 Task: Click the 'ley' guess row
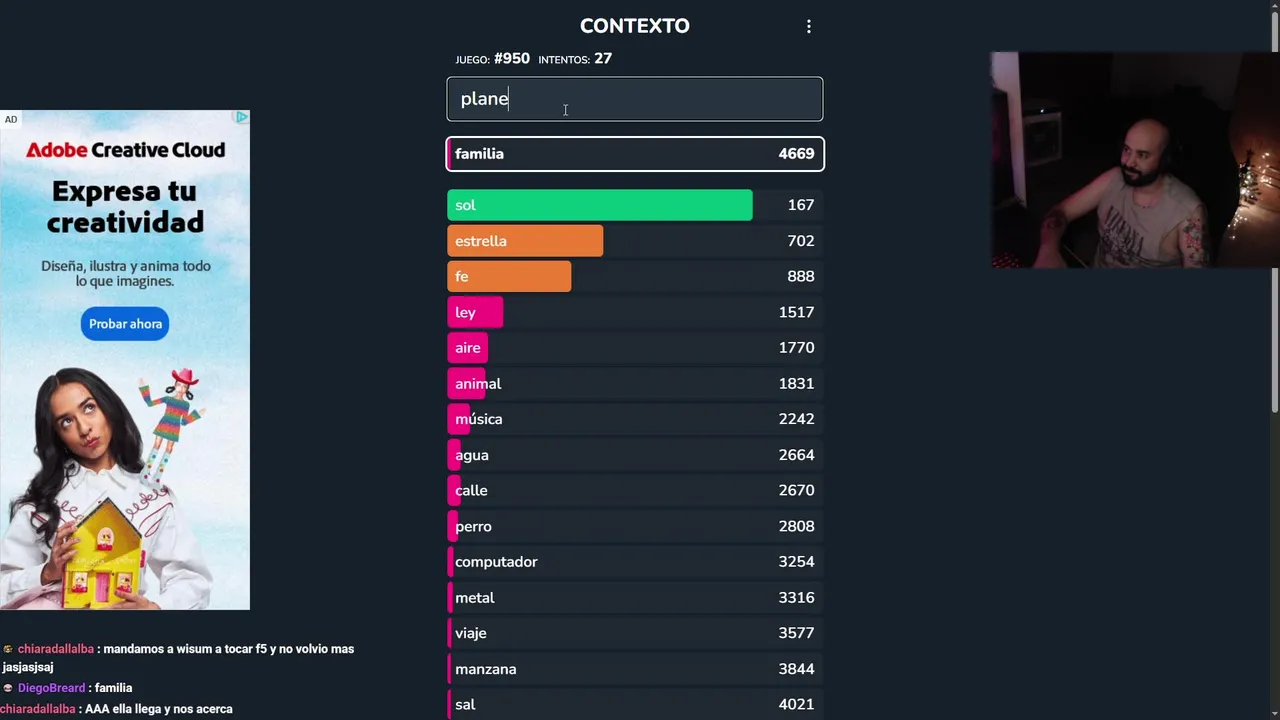[x=634, y=312]
